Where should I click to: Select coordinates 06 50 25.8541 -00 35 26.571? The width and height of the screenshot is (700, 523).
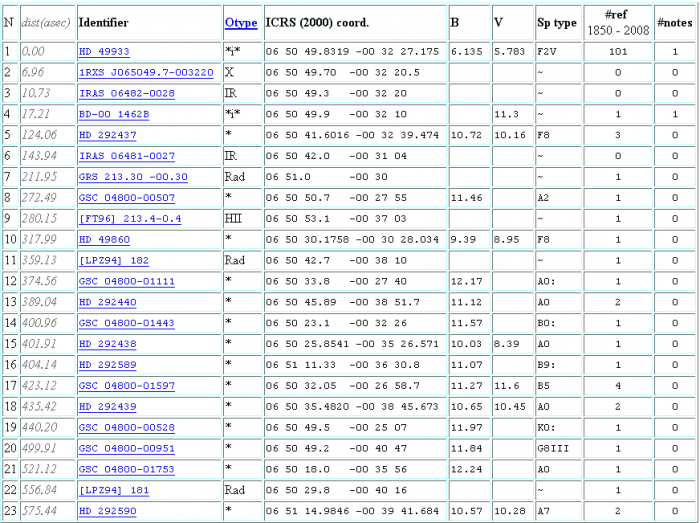(x=352, y=344)
